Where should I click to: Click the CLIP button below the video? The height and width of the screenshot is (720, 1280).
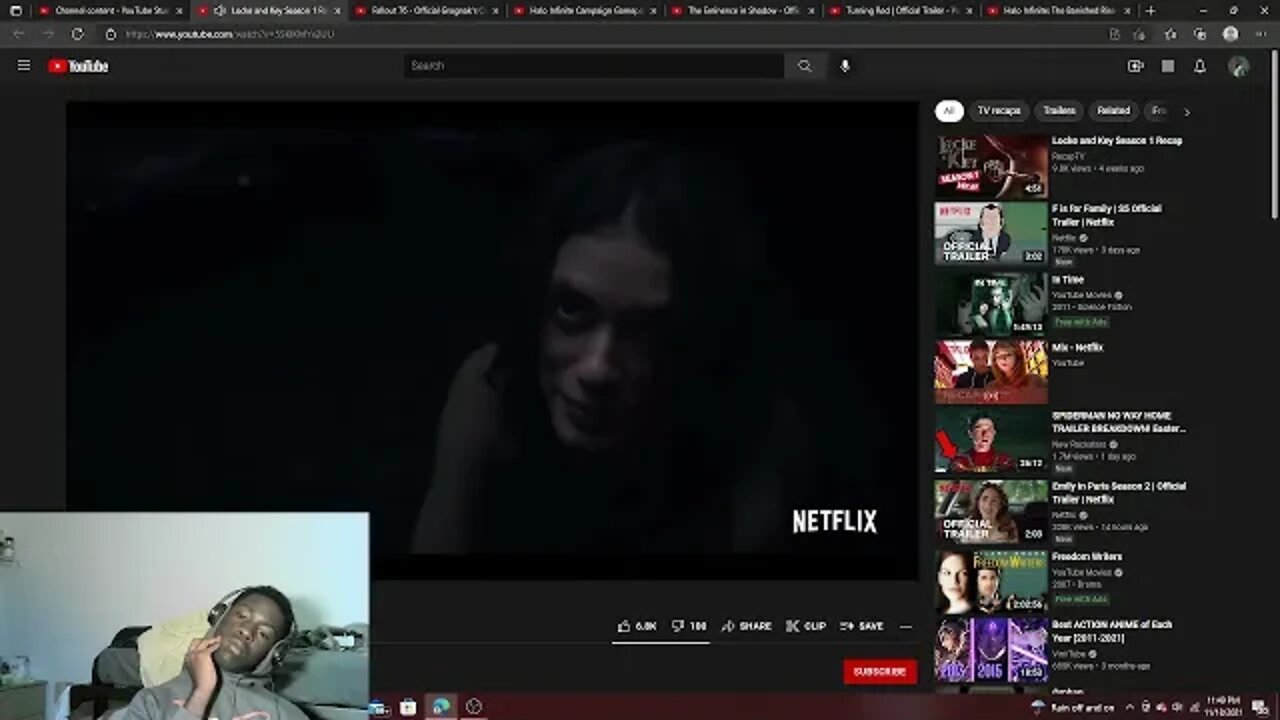pyautogui.click(x=806, y=626)
